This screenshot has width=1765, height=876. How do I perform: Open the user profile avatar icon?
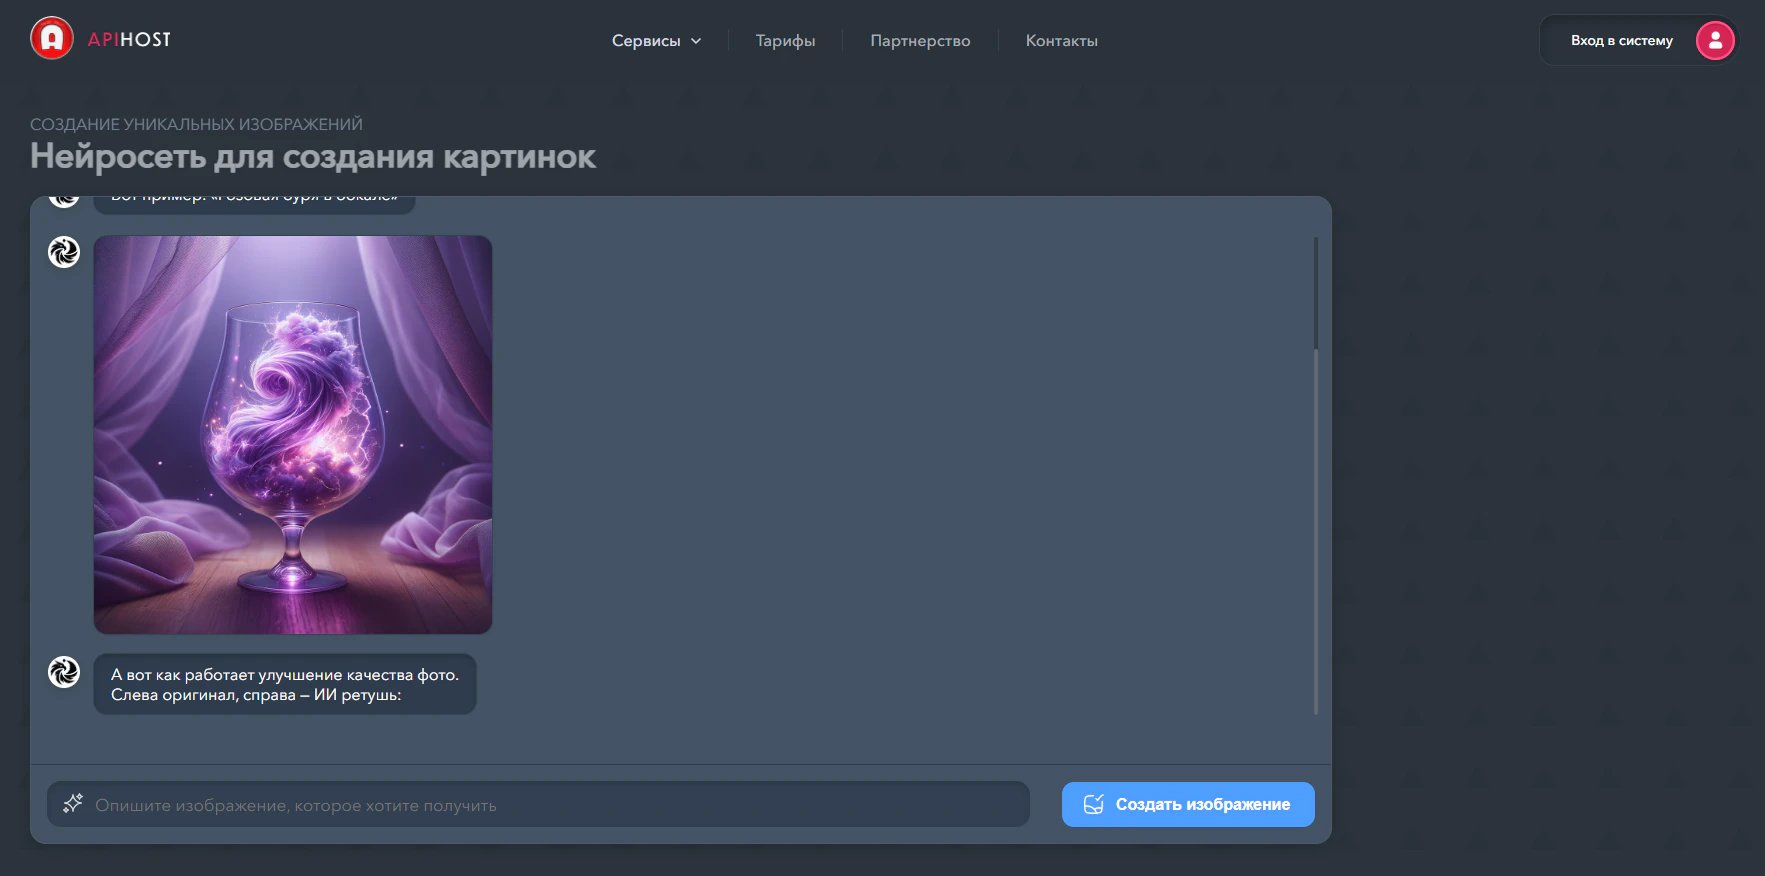click(x=1715, y=40)
